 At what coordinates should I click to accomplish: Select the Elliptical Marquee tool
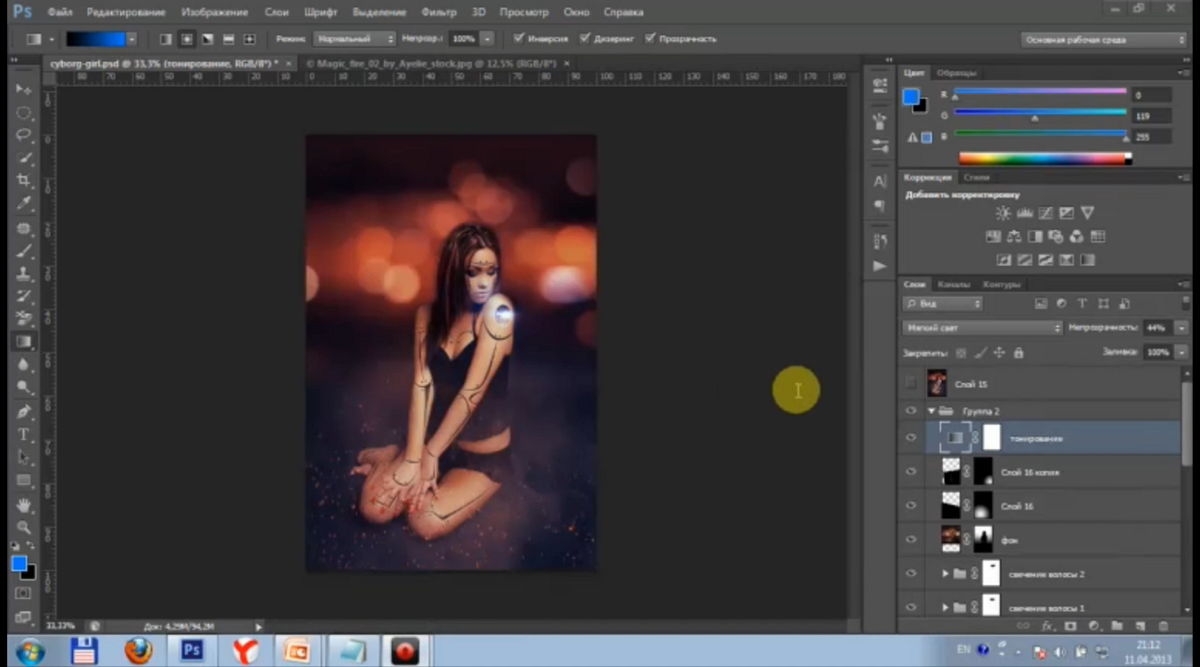pos(24,112)
